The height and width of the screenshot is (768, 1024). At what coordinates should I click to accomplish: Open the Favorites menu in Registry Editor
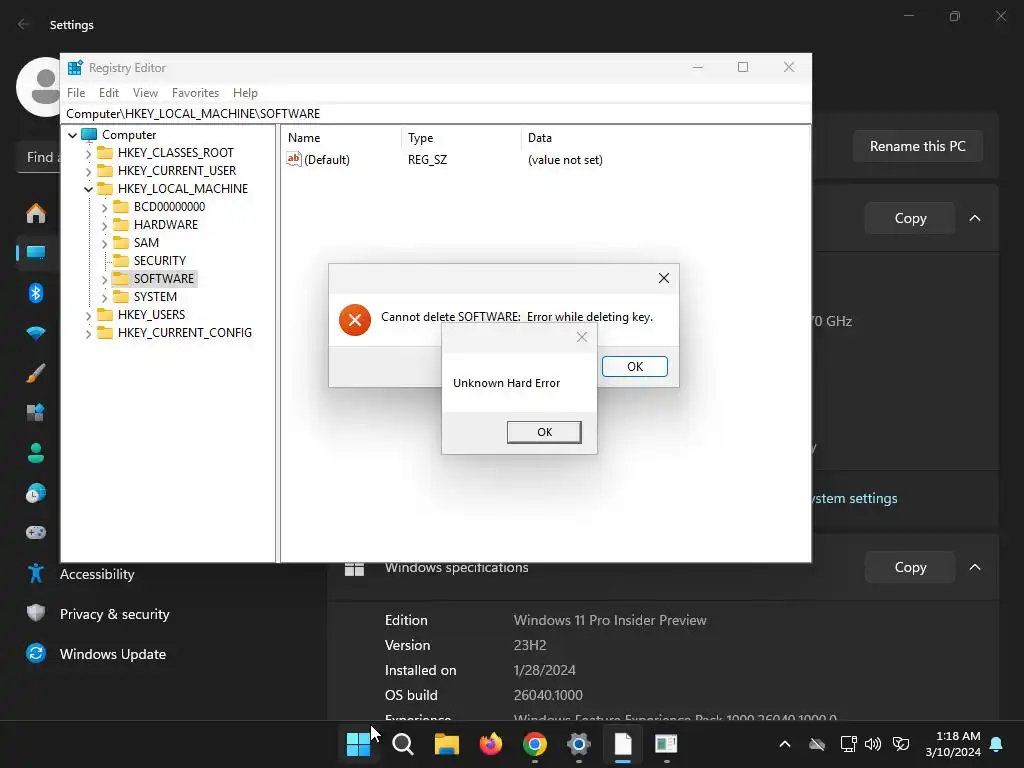[195, 93]
